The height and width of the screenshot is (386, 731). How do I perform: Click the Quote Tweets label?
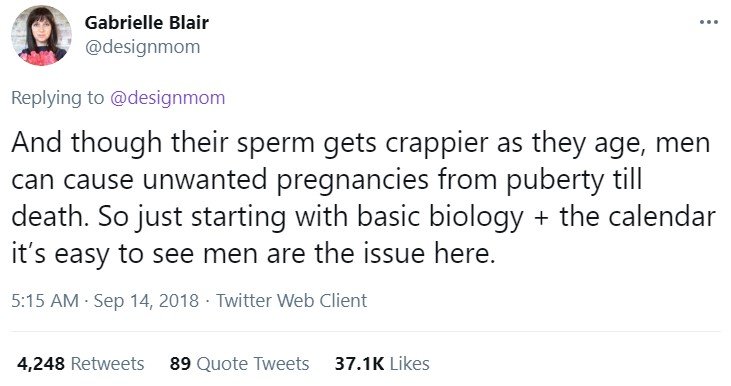pos(253,364)
